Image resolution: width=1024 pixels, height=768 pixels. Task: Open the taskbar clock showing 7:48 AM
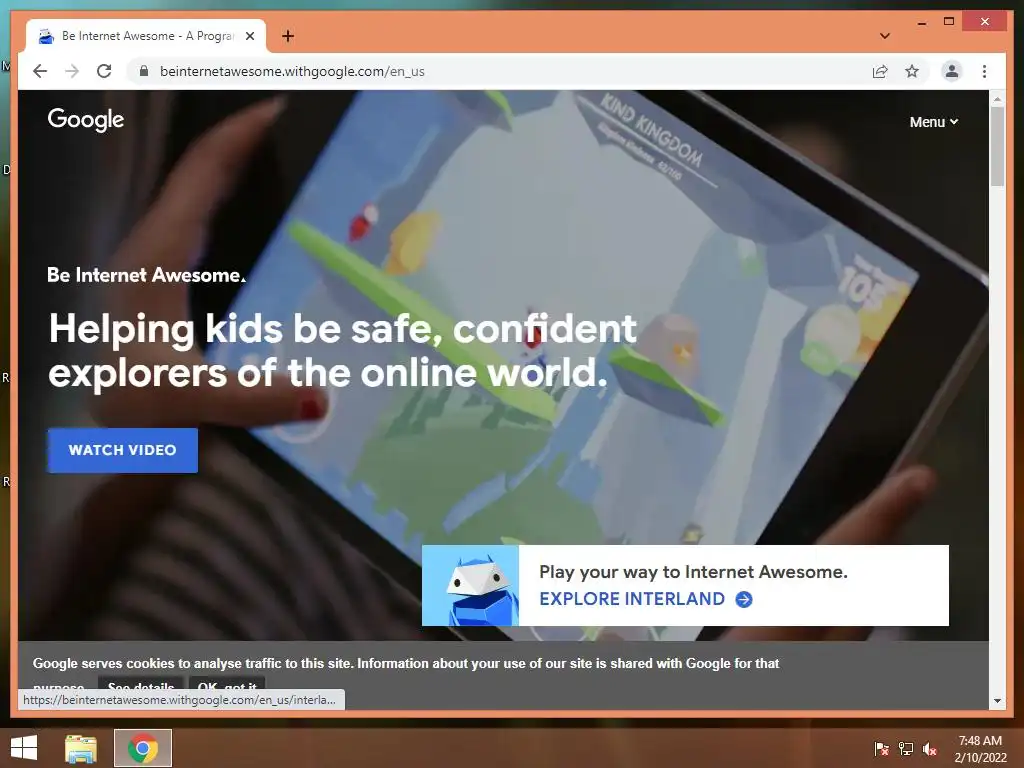pyautogui.click(x=980, y=749)
